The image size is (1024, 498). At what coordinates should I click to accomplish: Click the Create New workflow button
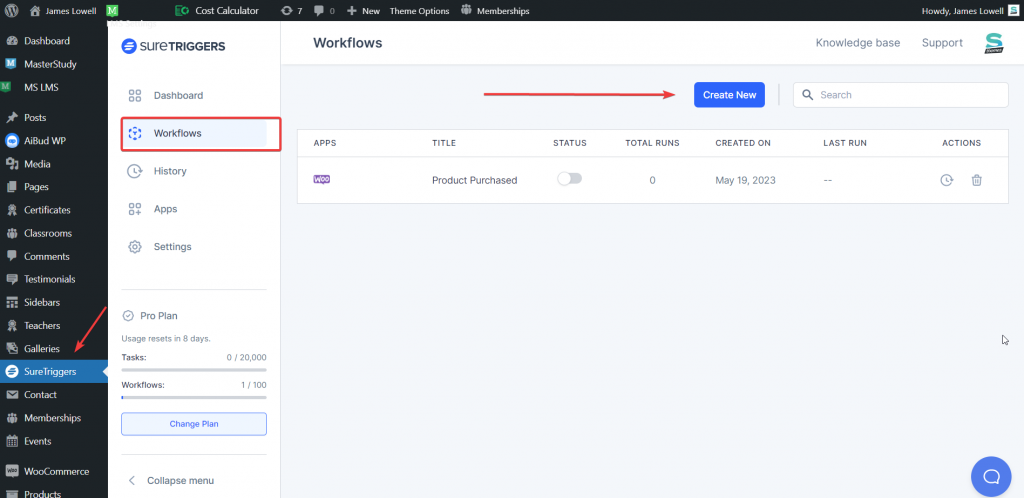tap(729, 95)
